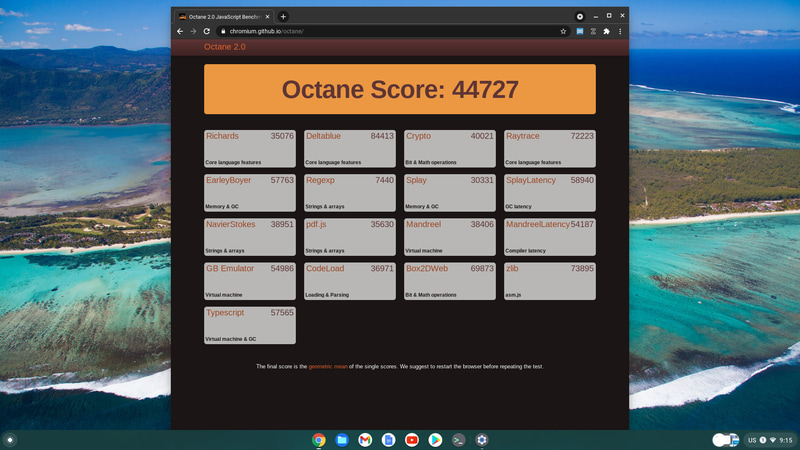Image resolution: width=800 pixels, height=450 pixels.
Task: Click the SplayLatency score box
Action: coord(549,192)
